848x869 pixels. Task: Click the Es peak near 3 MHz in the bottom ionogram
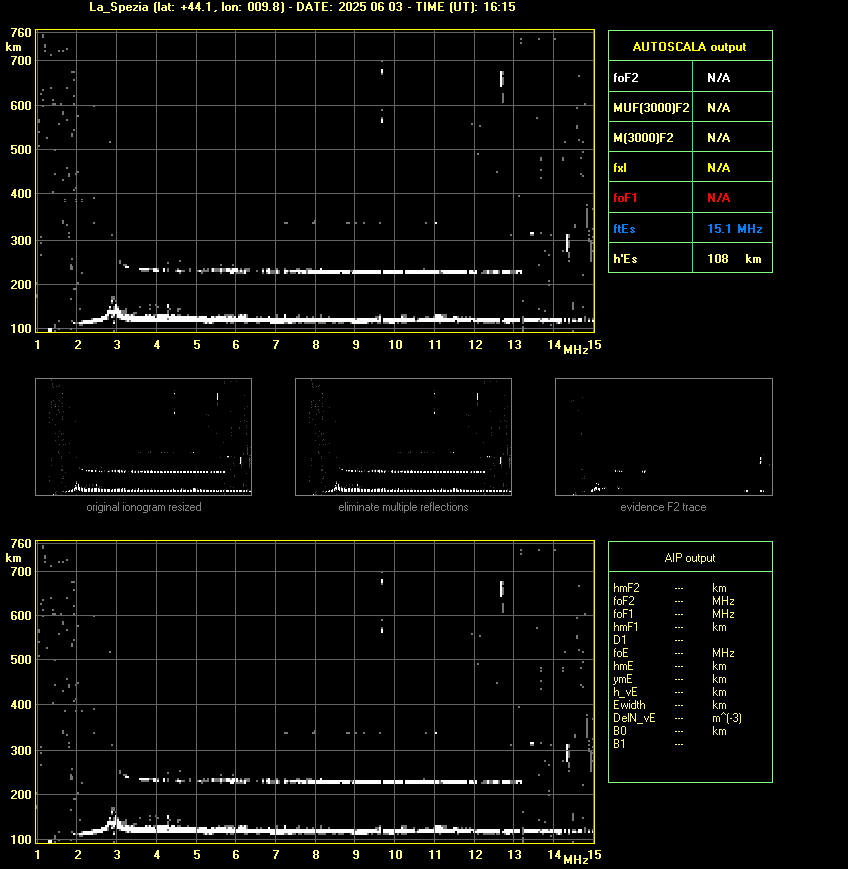[x=114, y=819]
